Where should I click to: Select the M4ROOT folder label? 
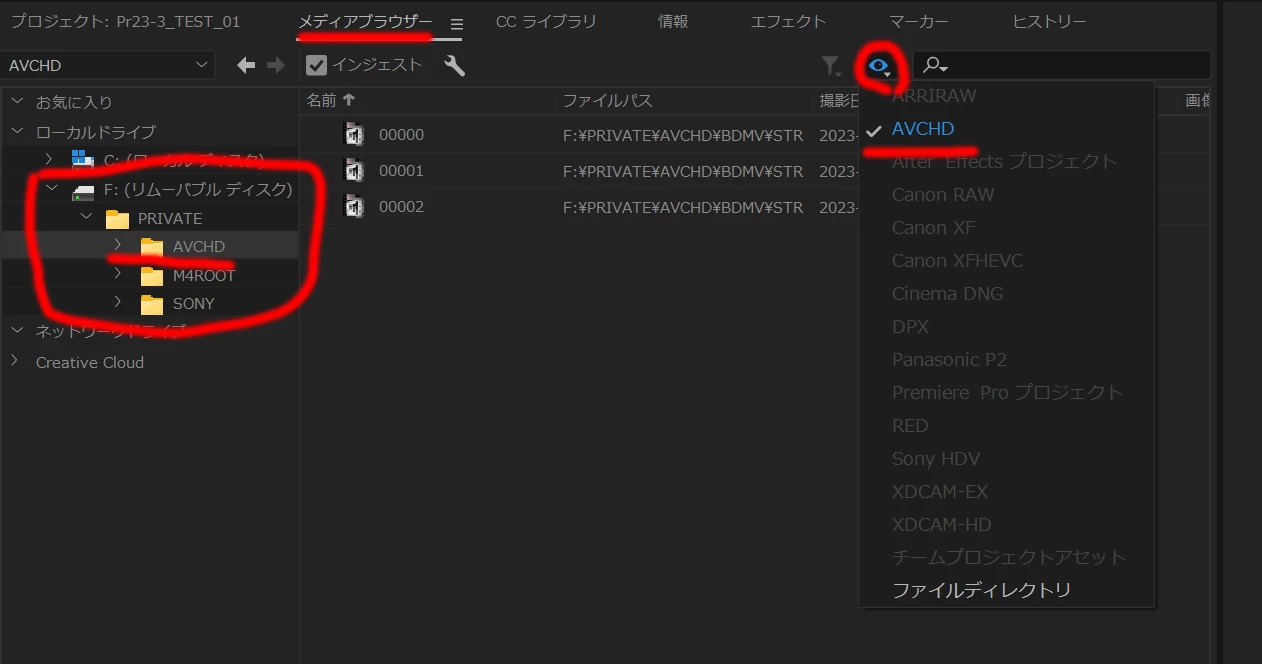coord(204,275)
